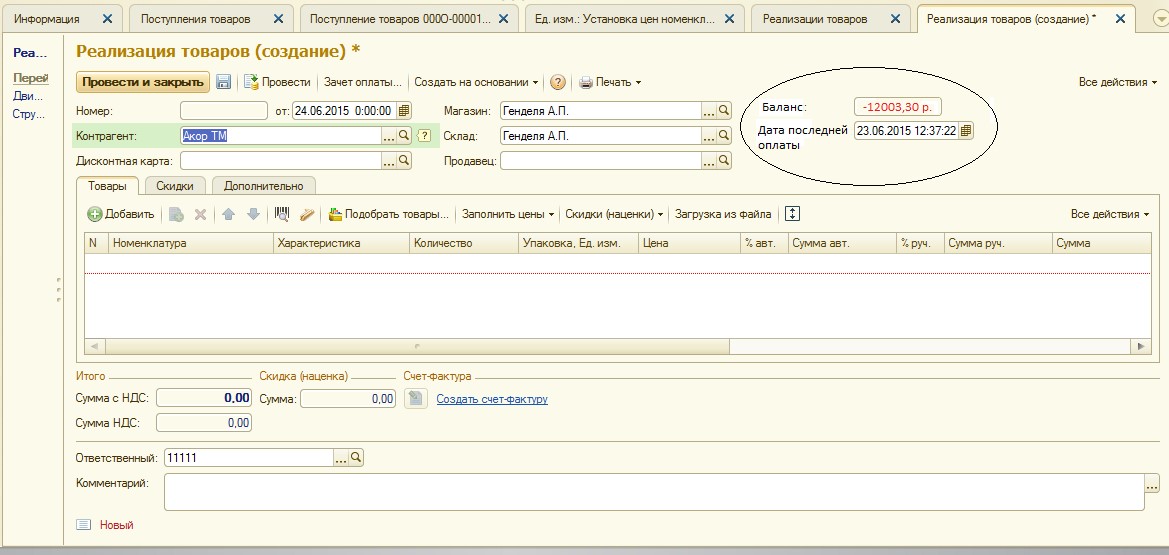Click calendar icon beside last payment date
Image resolution: width=1169 pixels, height=555 pixels.
click(x=966, y=131)
